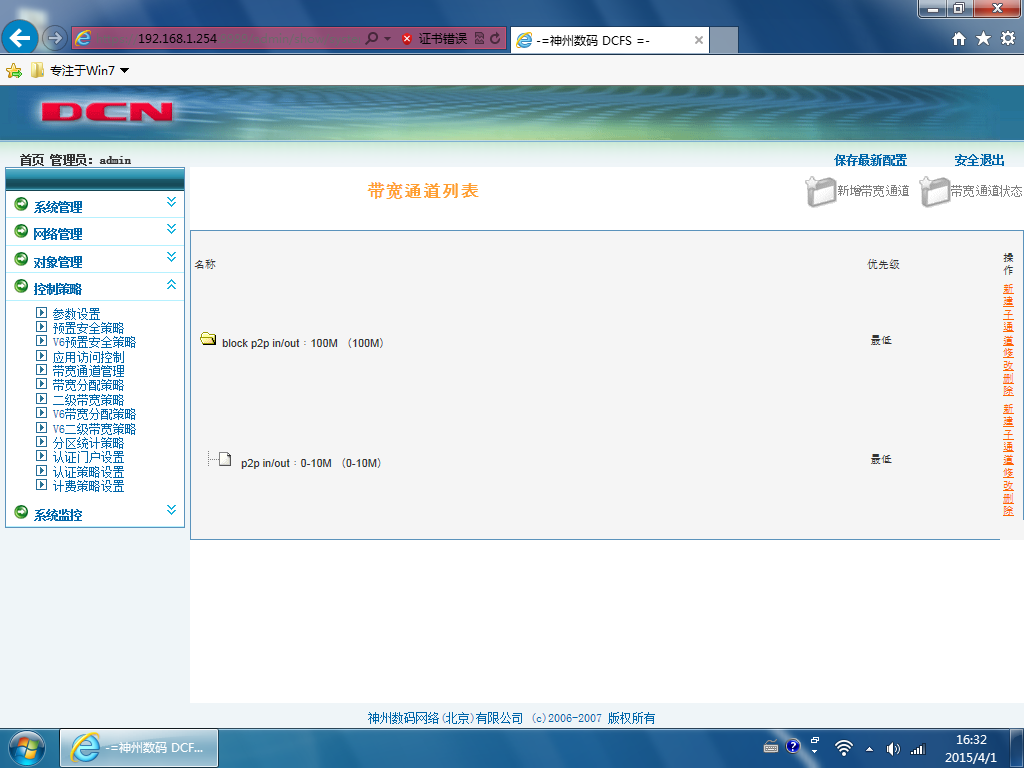Open the Windows Start button
Image resolution: width=1024 pixels, height=768 pixels.
click(x=27, y=748)
